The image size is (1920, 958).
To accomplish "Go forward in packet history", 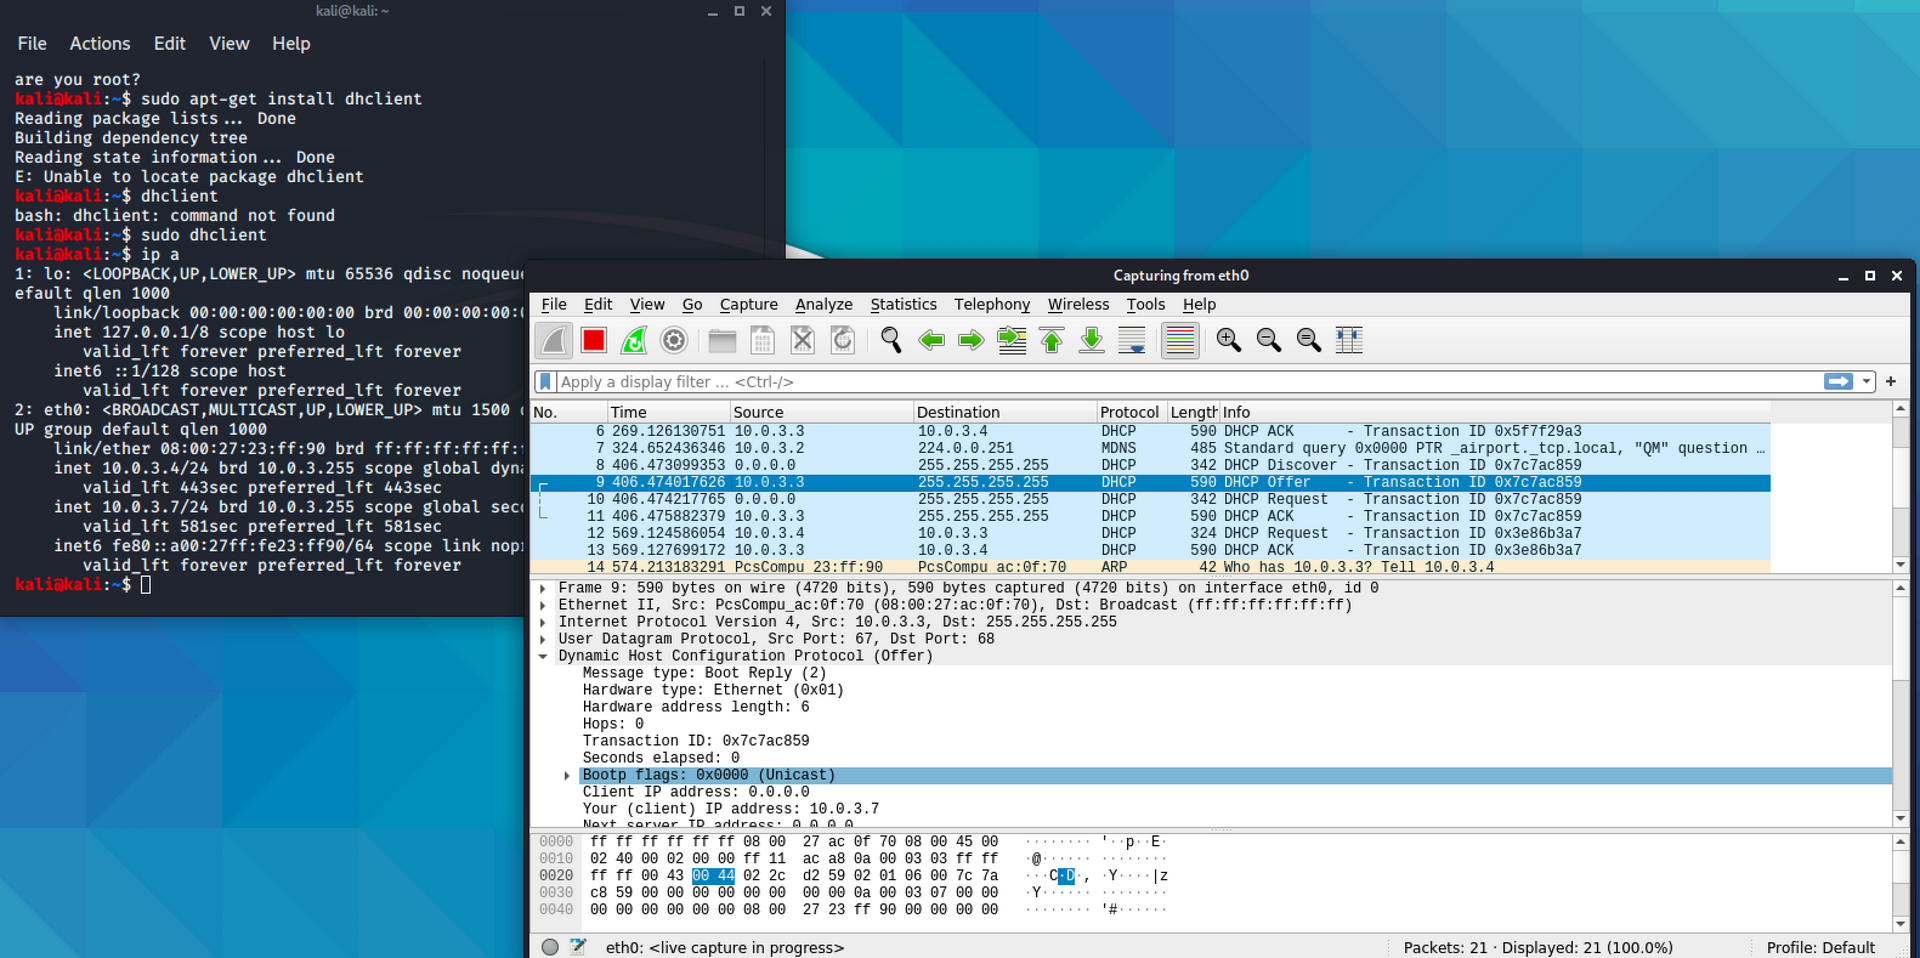I will click(x=971, y=341).
